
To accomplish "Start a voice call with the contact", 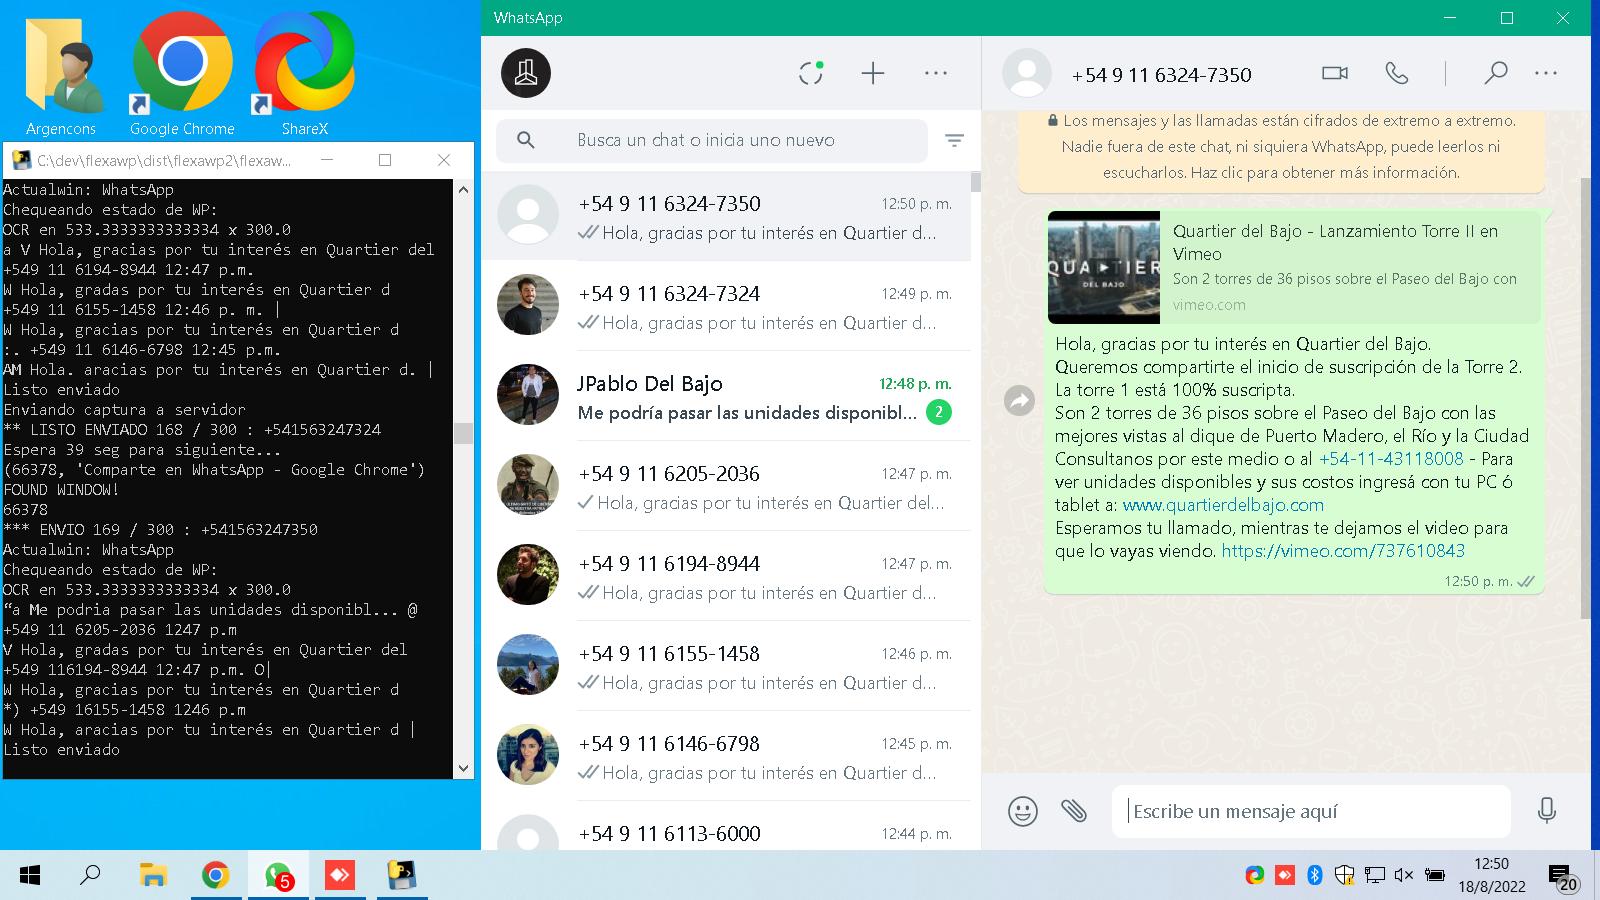I will coord(1397,73).
